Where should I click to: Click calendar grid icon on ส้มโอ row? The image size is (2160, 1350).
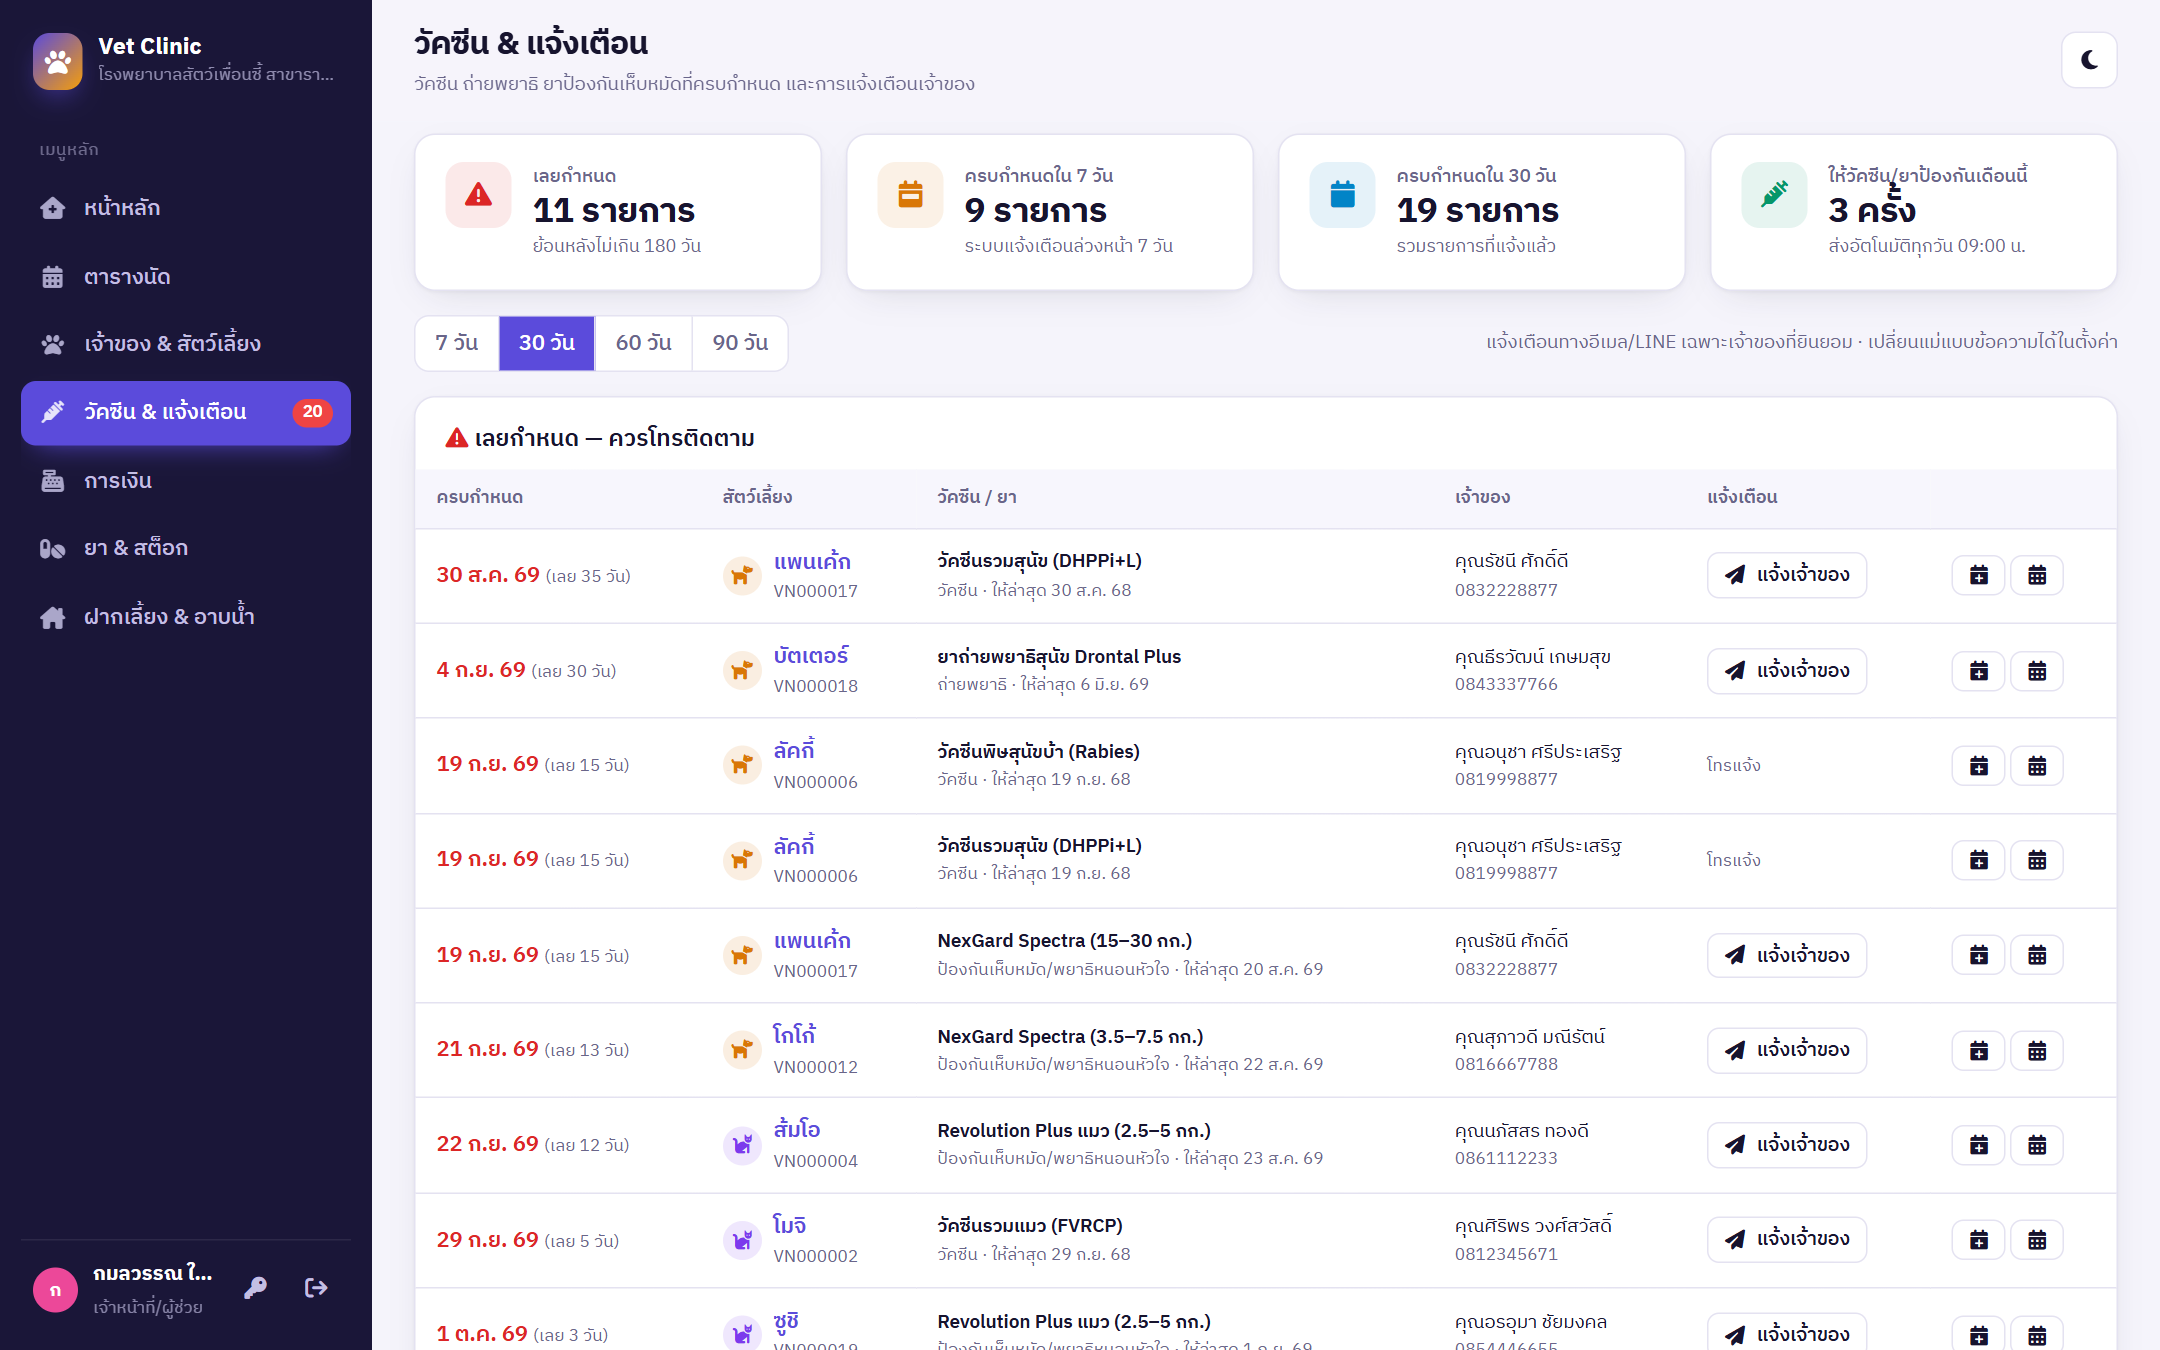pos(2037,1145)
